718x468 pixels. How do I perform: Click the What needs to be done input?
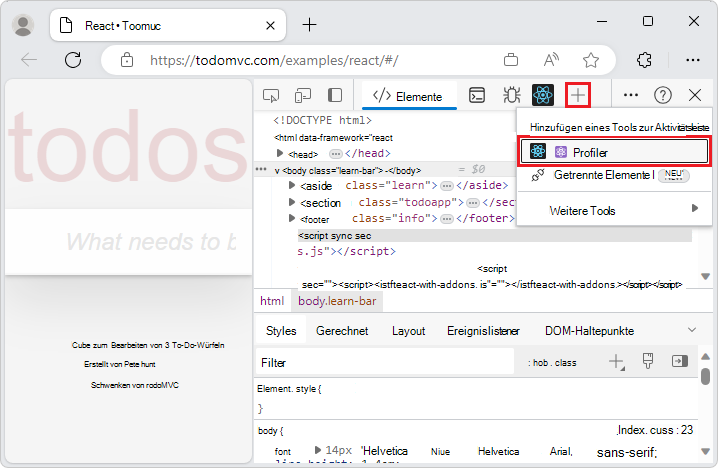129,242
